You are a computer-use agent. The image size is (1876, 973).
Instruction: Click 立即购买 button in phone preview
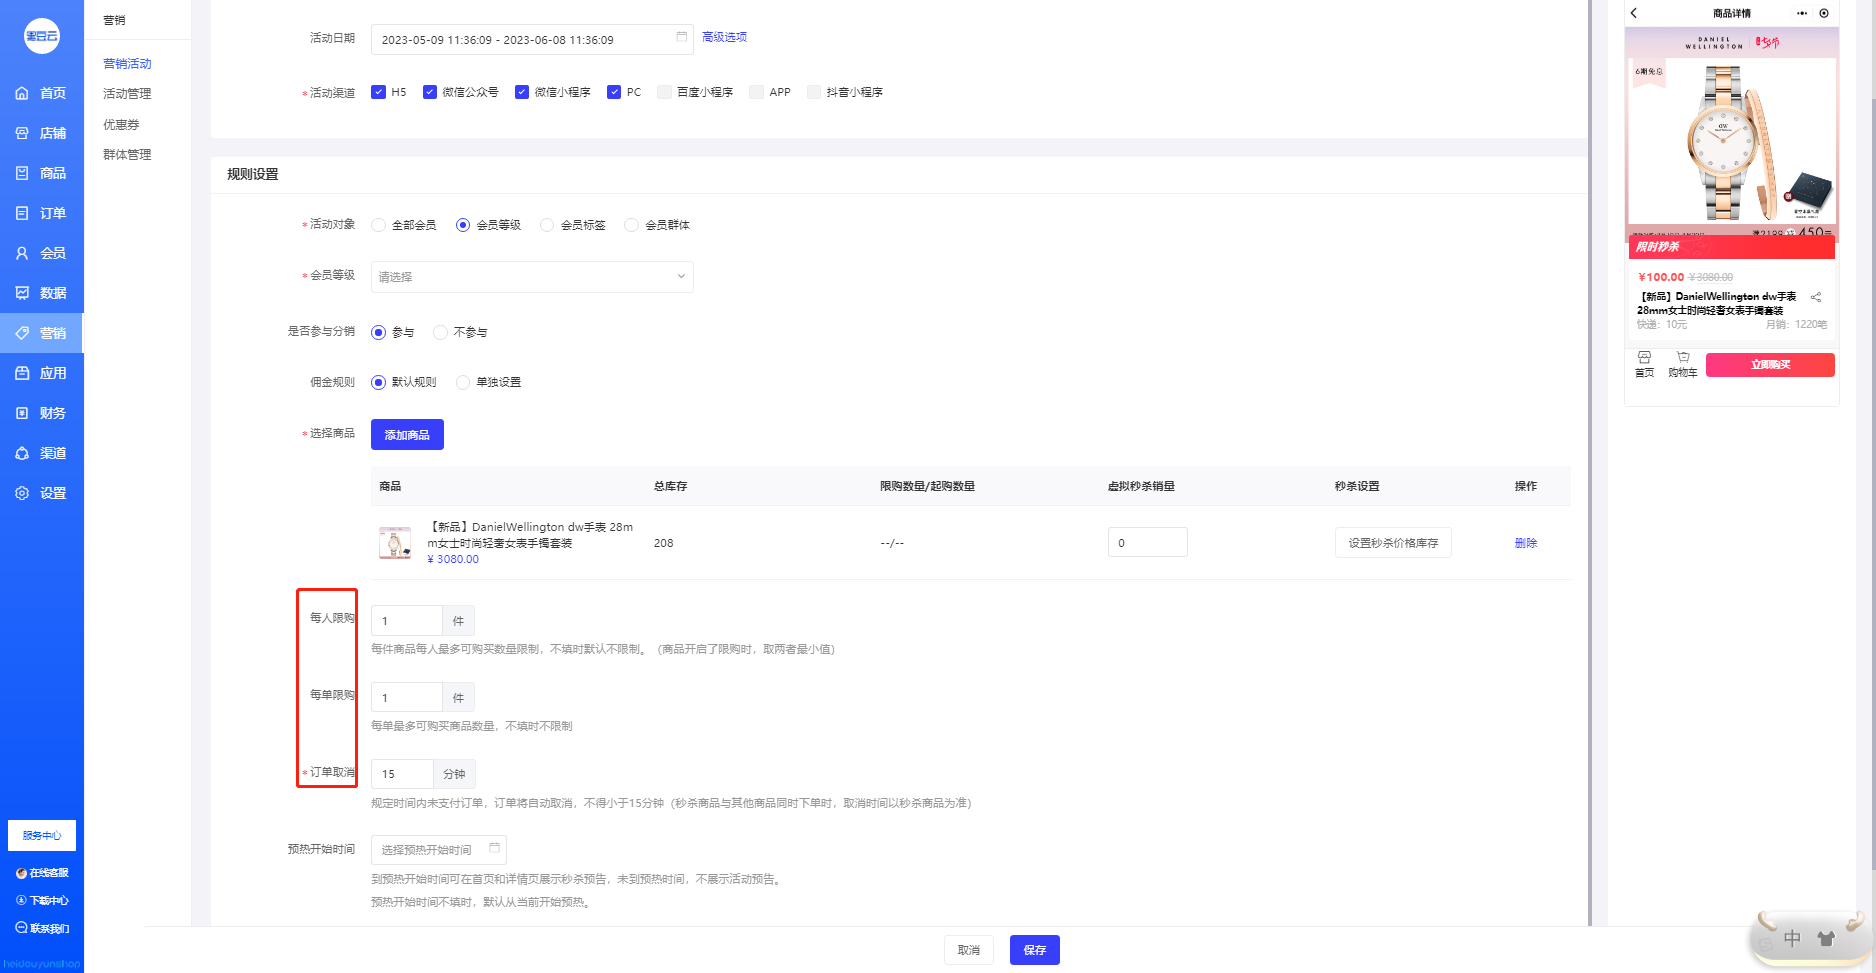(1770, 365)
